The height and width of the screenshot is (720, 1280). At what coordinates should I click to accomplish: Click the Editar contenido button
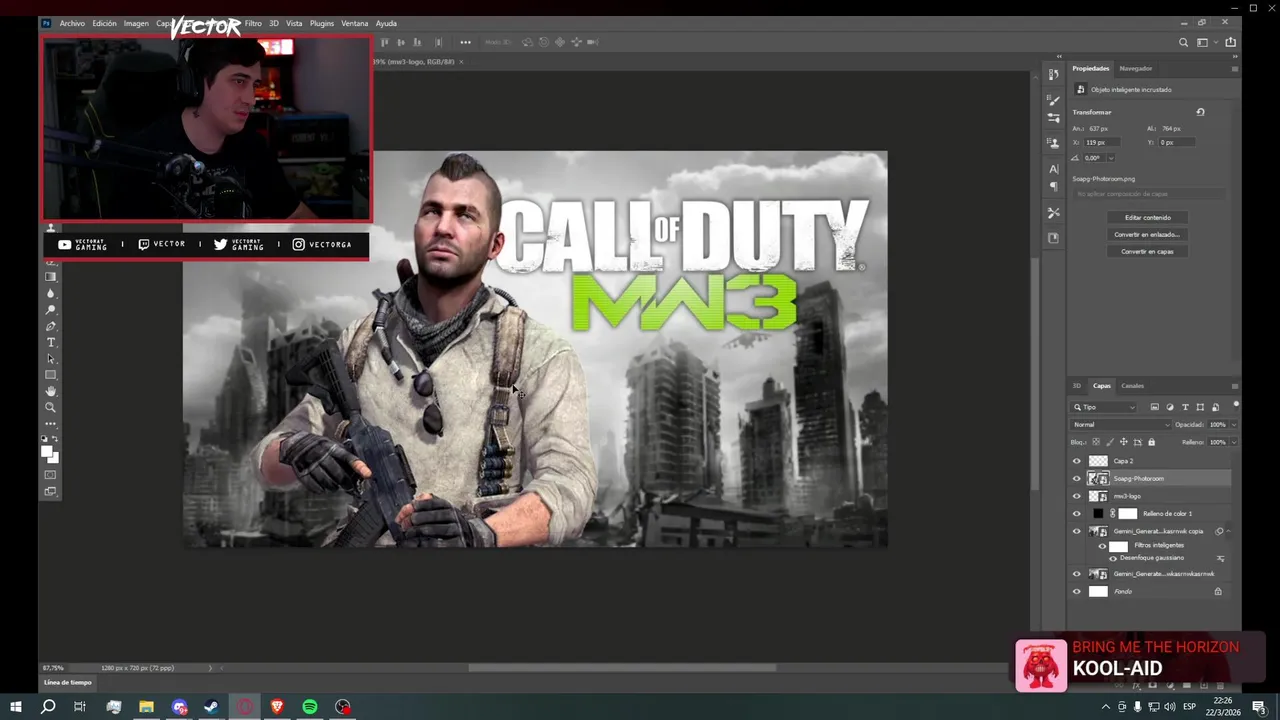pos(1147,217)
